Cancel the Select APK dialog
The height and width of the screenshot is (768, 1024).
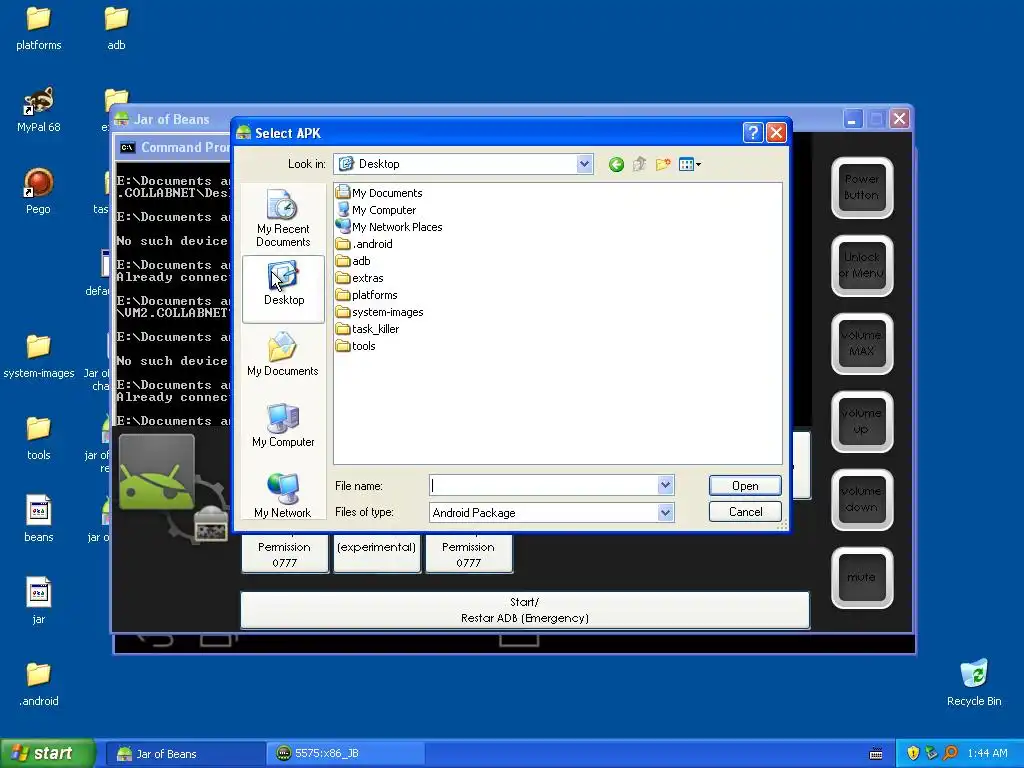[745, 512]
